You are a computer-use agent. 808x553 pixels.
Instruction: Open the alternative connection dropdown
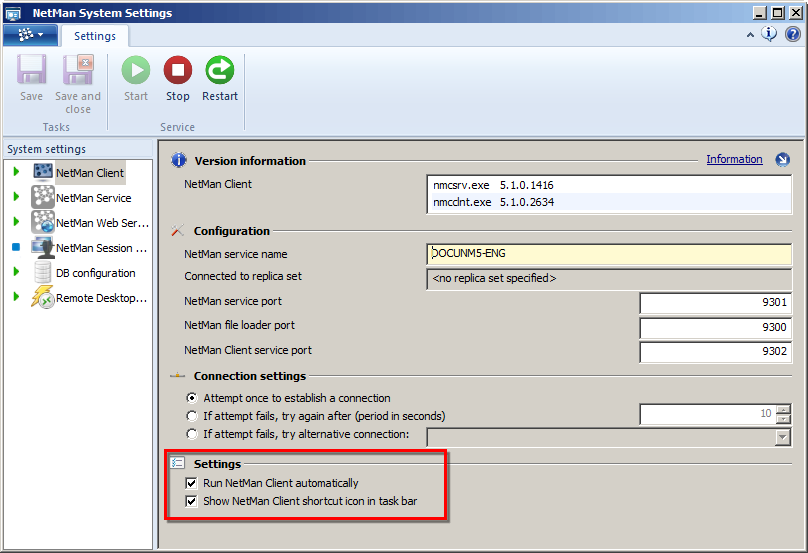pyautogui.click(x=783, y=438)
